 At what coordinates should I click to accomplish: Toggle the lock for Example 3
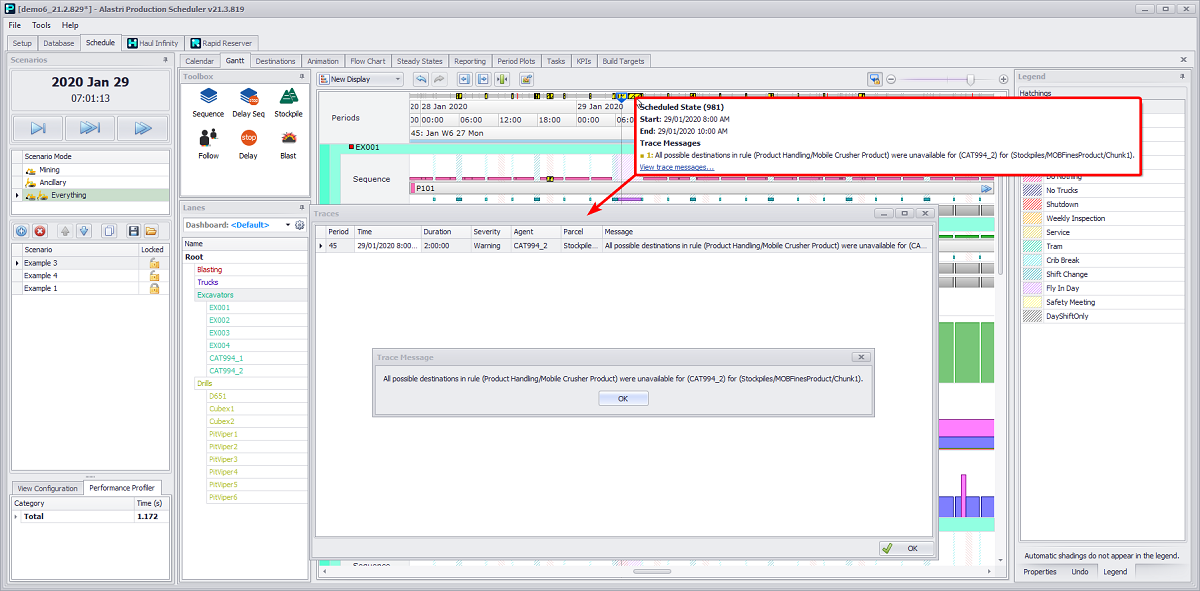click(x=154, y=263)
